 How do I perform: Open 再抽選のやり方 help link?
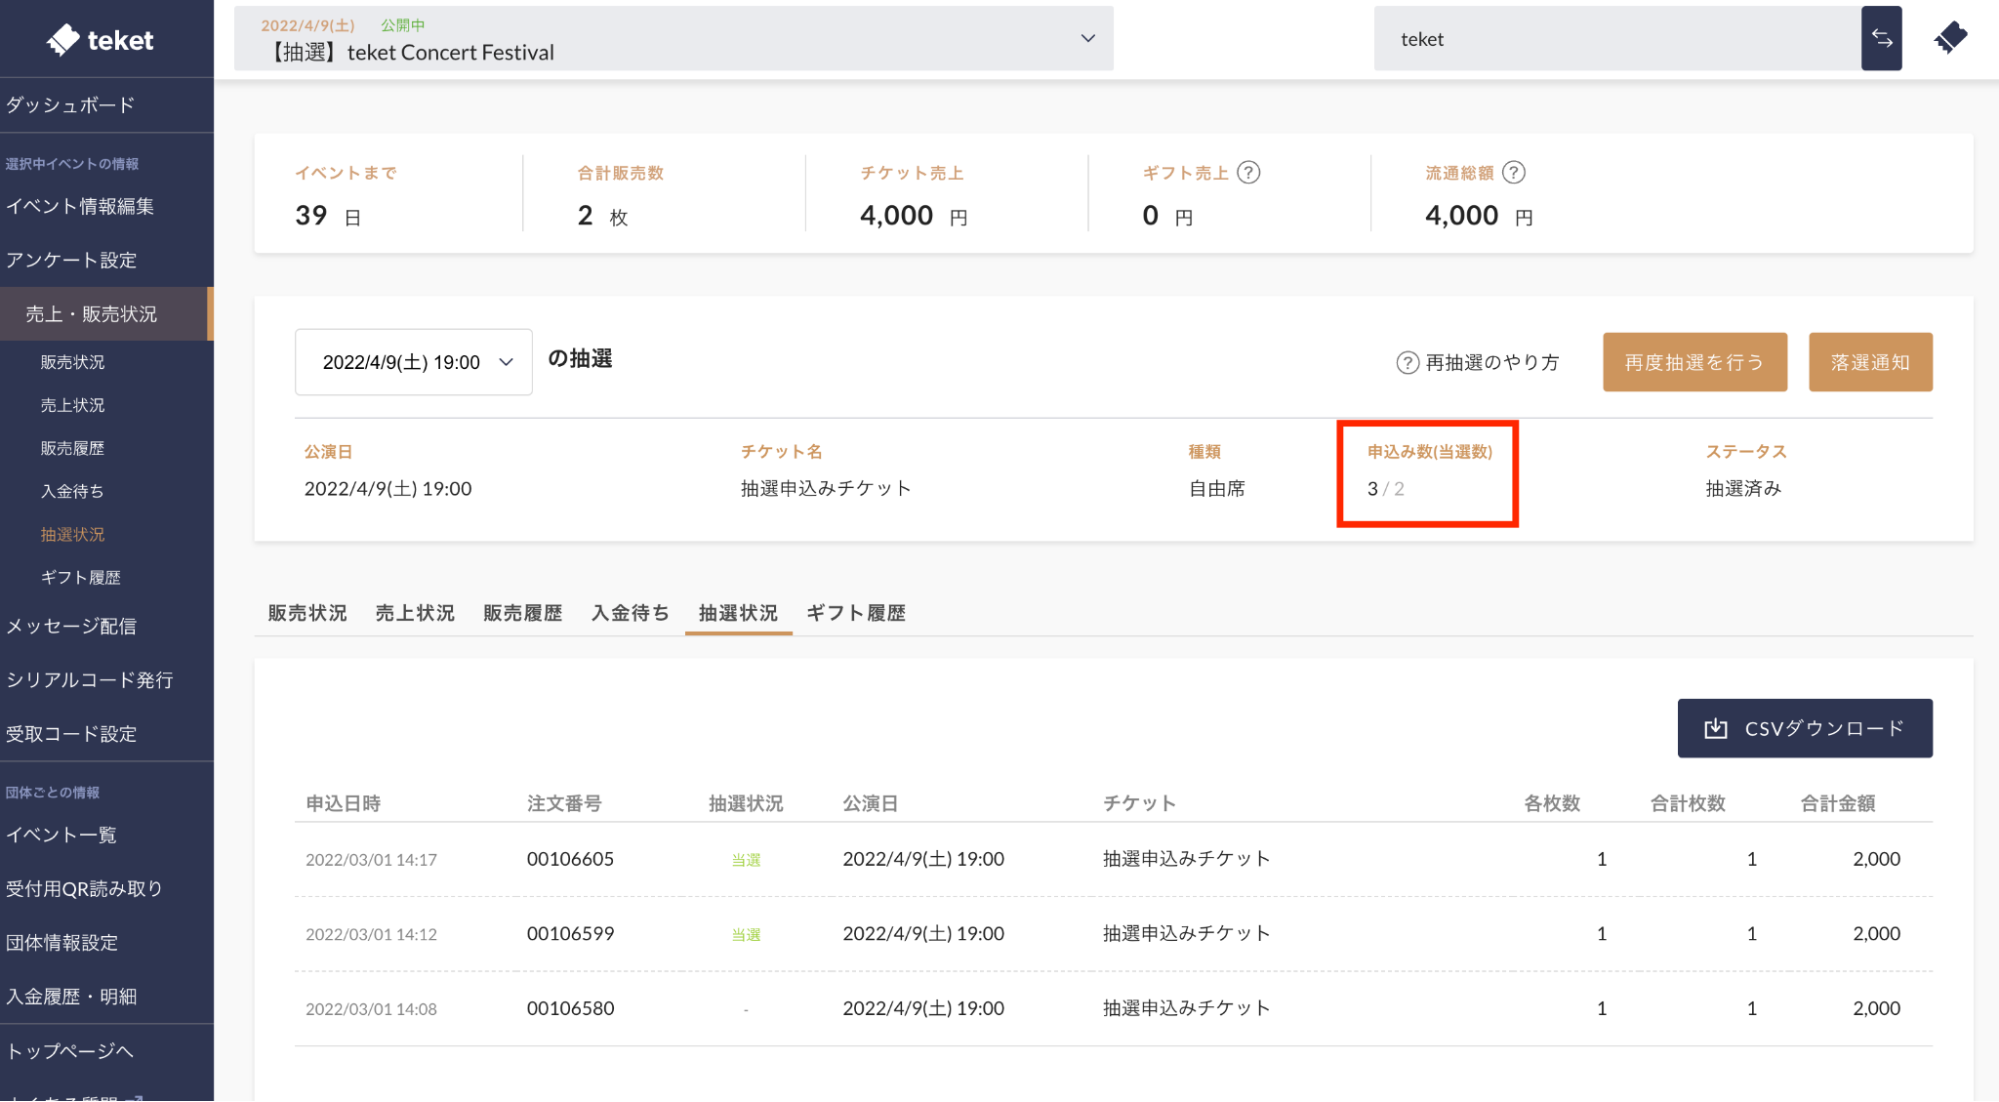click(1478, 362)
